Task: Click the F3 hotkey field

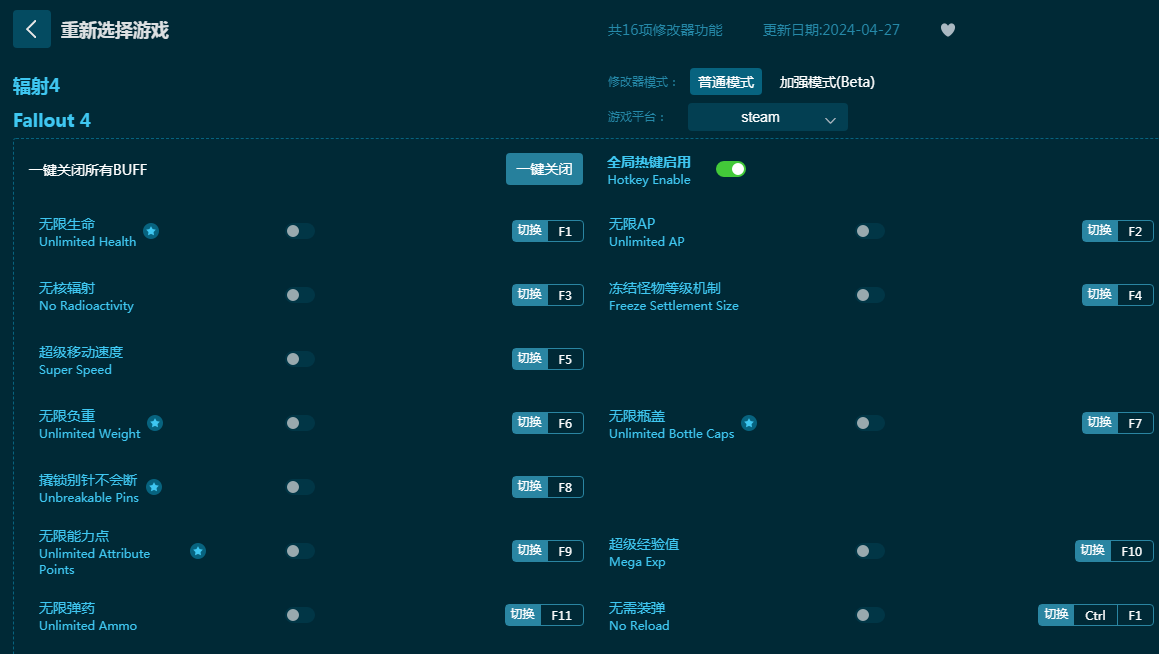Action: [x=565, y=295]
